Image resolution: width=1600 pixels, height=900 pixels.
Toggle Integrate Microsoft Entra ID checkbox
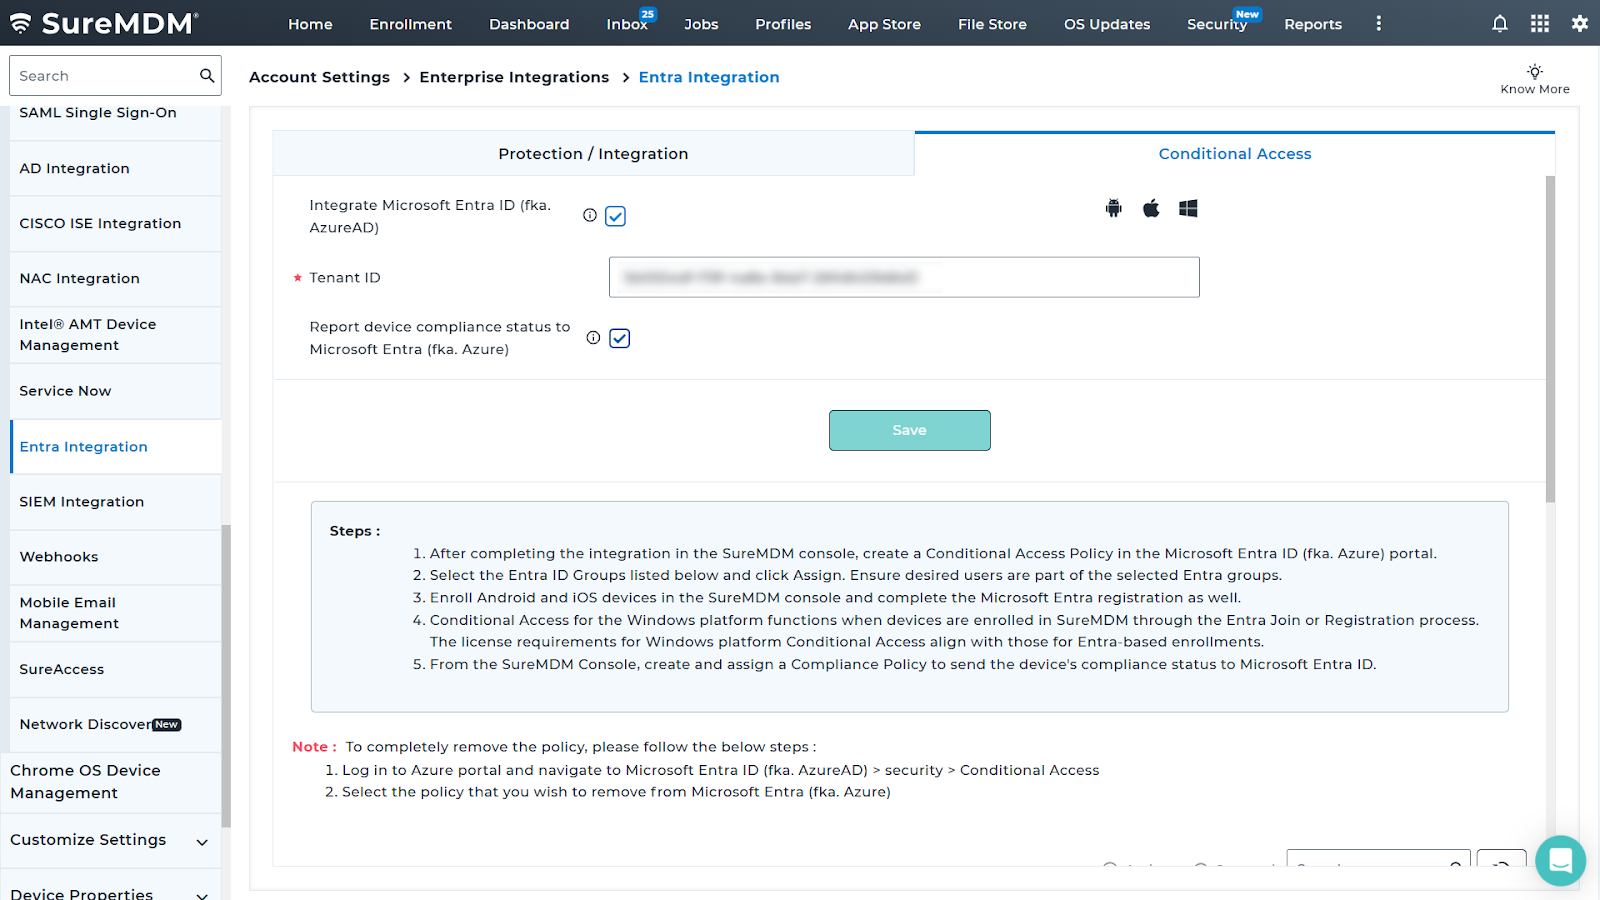[615, 216]
